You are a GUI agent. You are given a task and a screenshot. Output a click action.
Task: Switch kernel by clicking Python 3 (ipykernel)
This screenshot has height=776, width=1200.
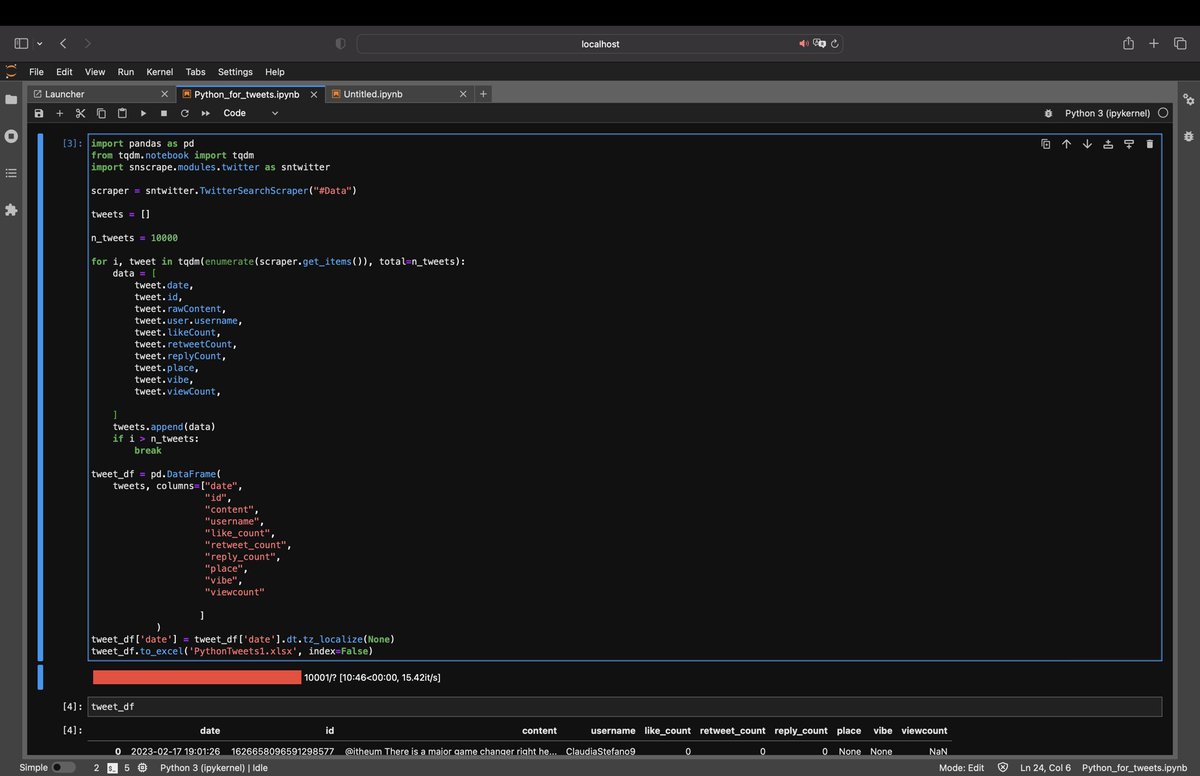[x=1107, y=114]
